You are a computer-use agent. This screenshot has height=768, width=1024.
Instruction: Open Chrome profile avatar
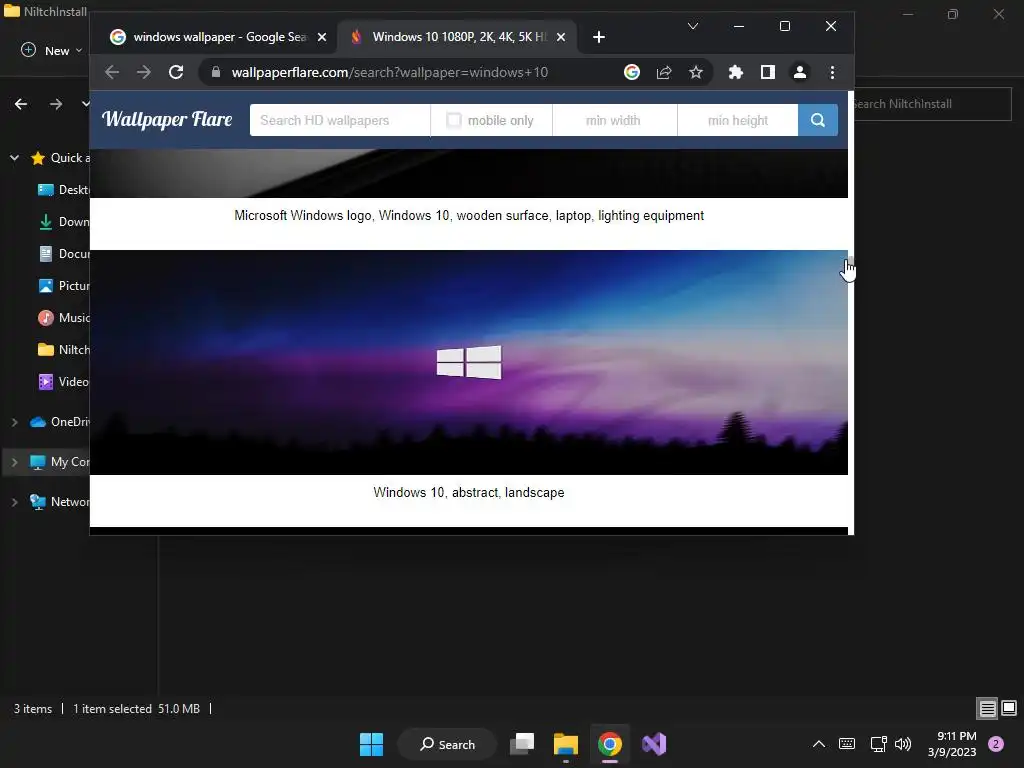pyautogui.click(x=799, y=72)
